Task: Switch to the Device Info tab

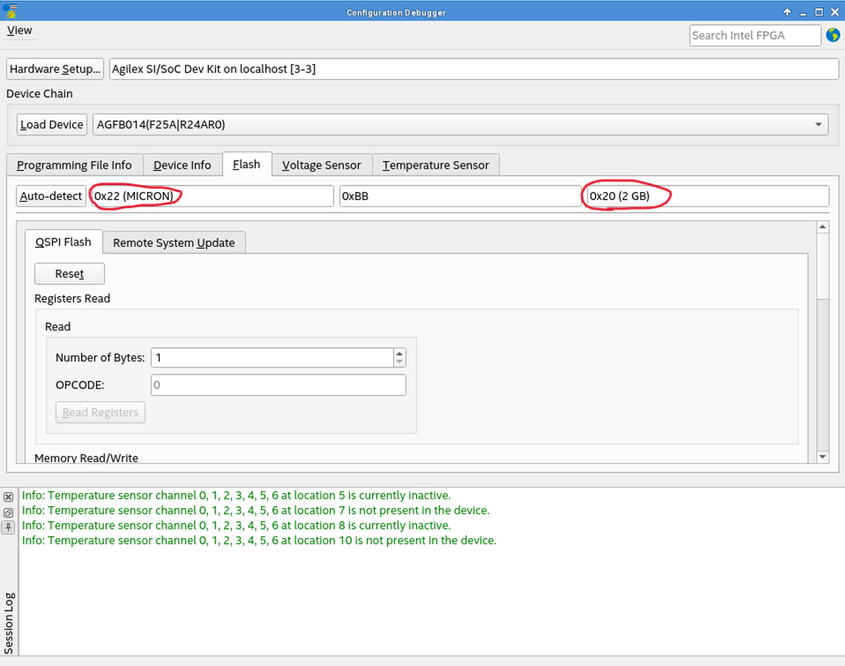Action: pyautogui.click(x=182, y=165)
